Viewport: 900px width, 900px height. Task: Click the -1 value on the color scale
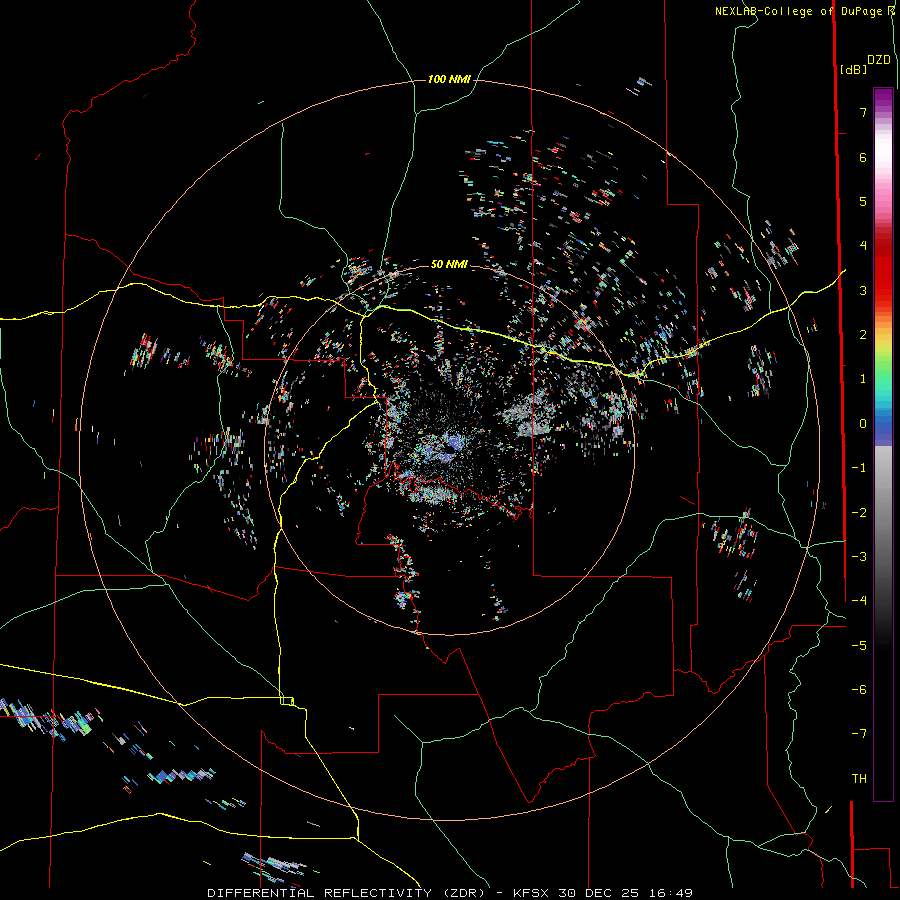pos(859,468)
